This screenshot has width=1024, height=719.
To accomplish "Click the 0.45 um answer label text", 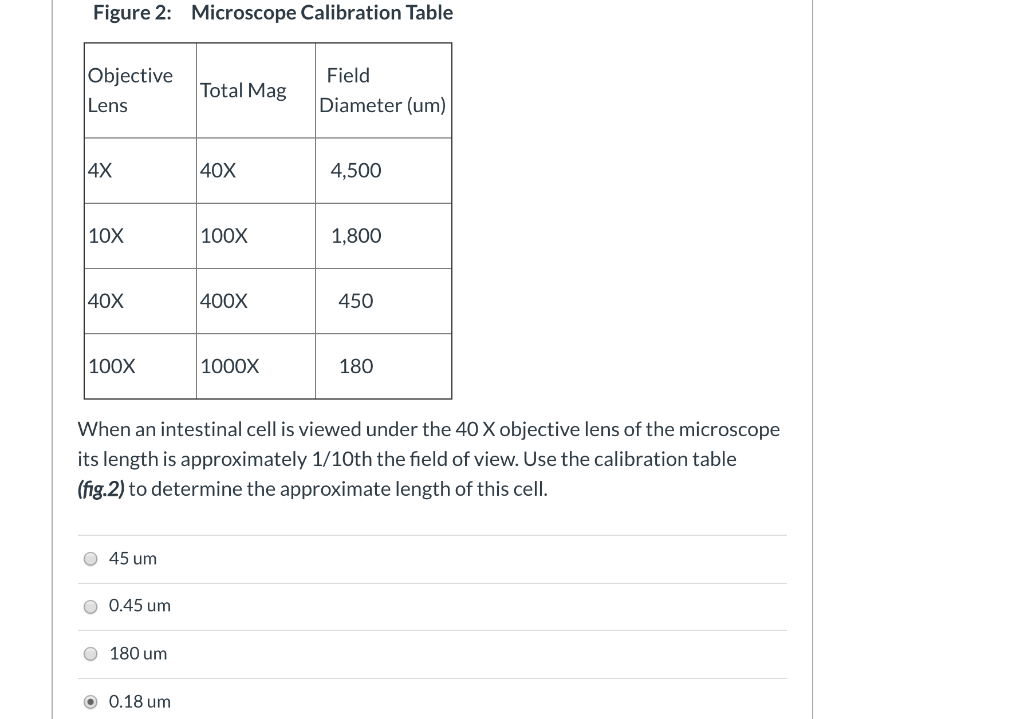I will (138, 606).
